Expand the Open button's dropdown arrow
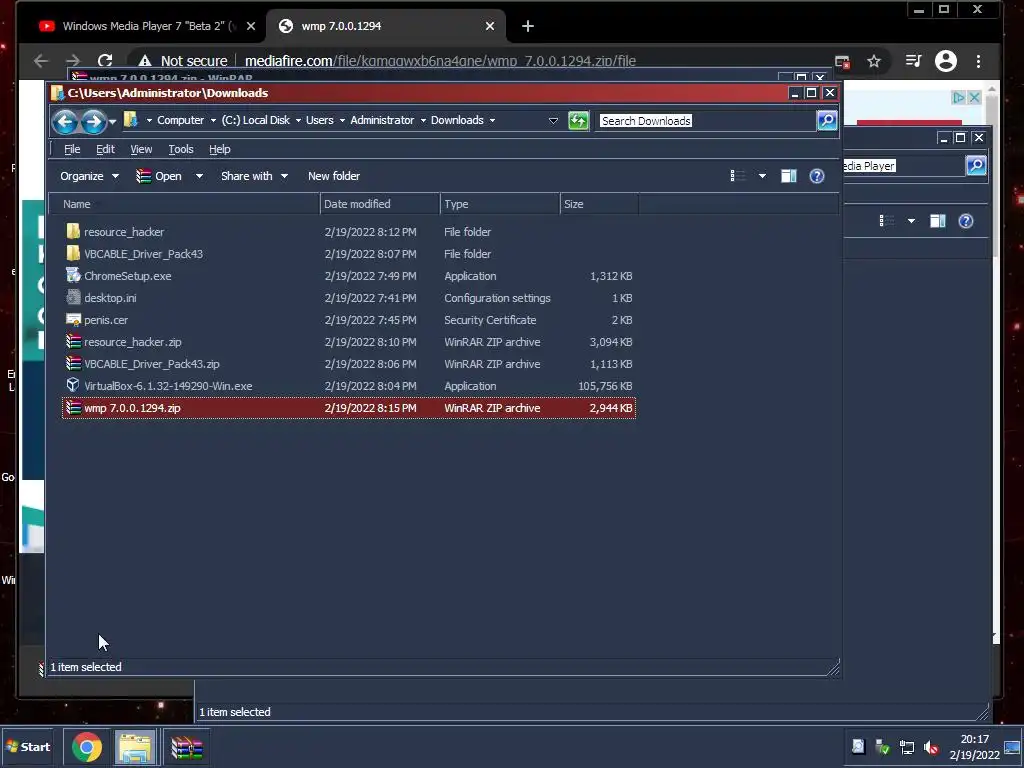The image size is (1024, 768). click(x=199, y=176)
